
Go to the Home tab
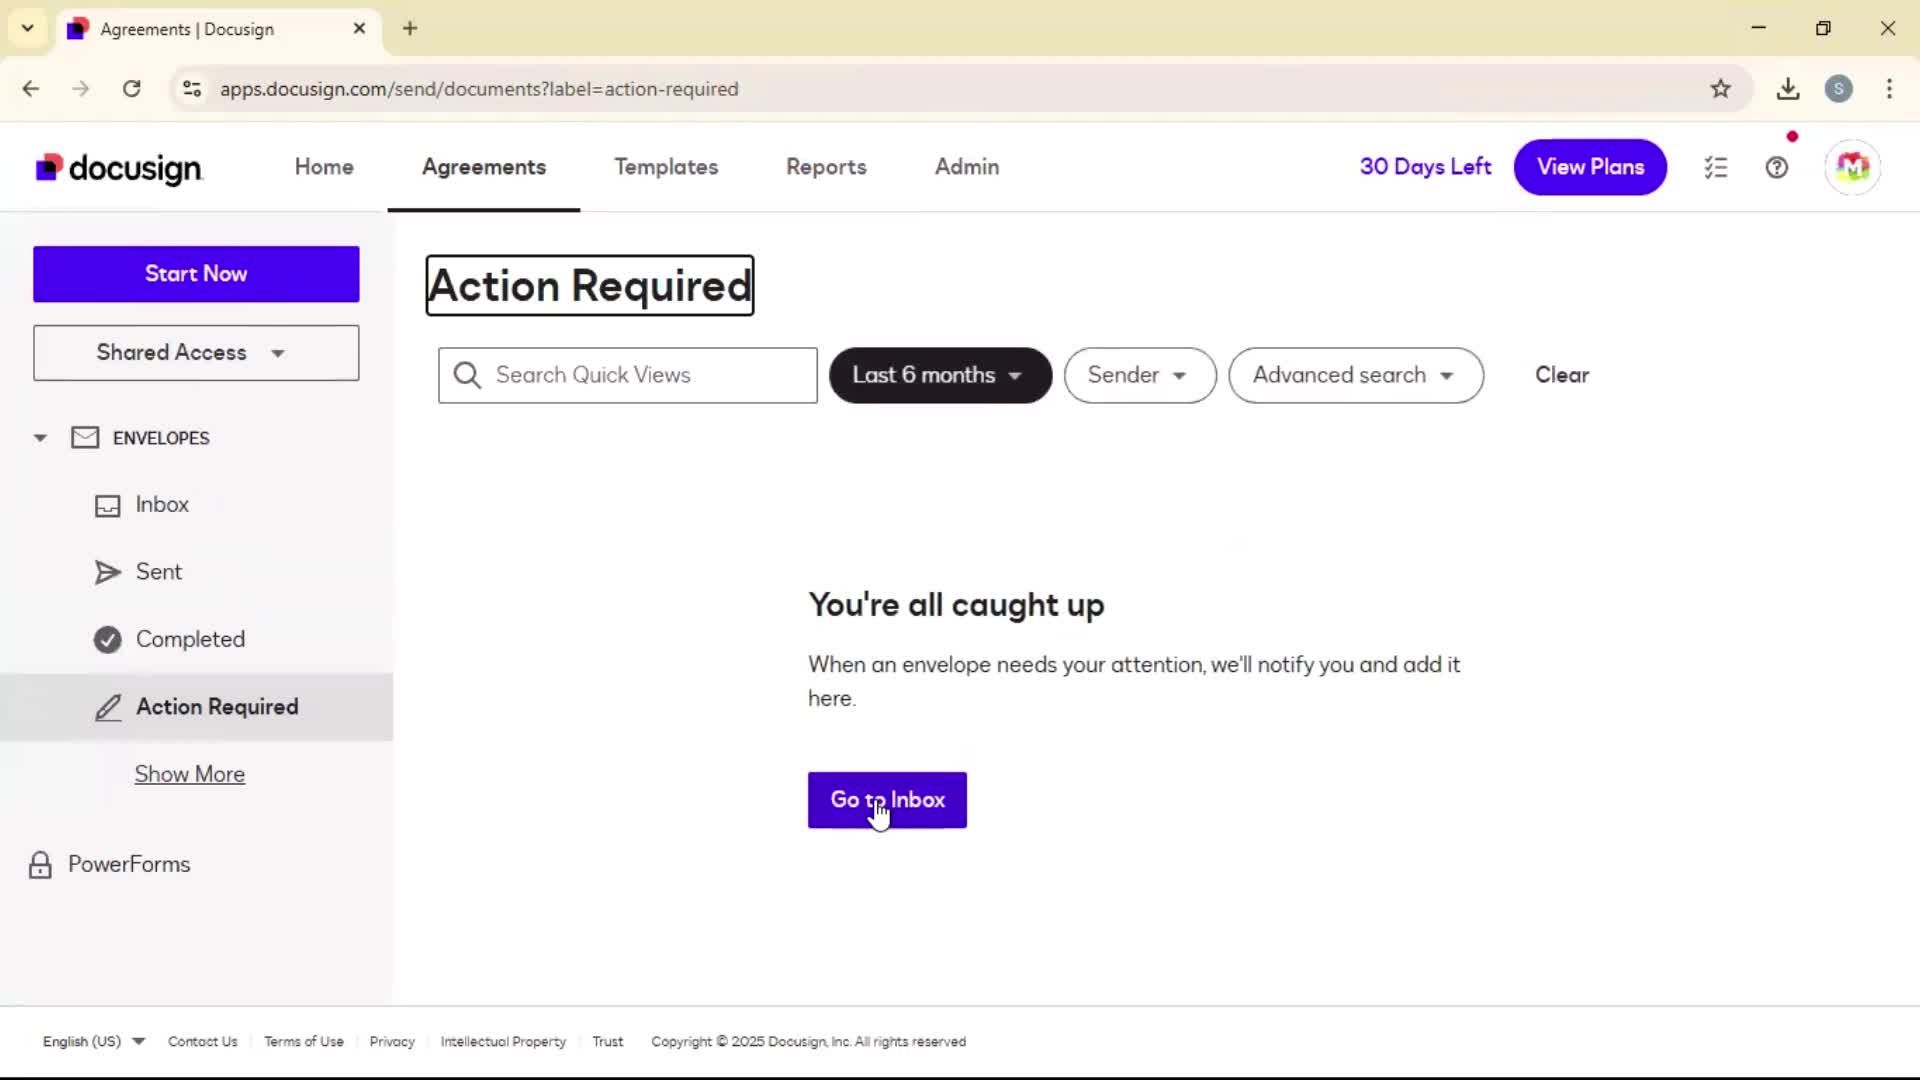coord(324,167)
